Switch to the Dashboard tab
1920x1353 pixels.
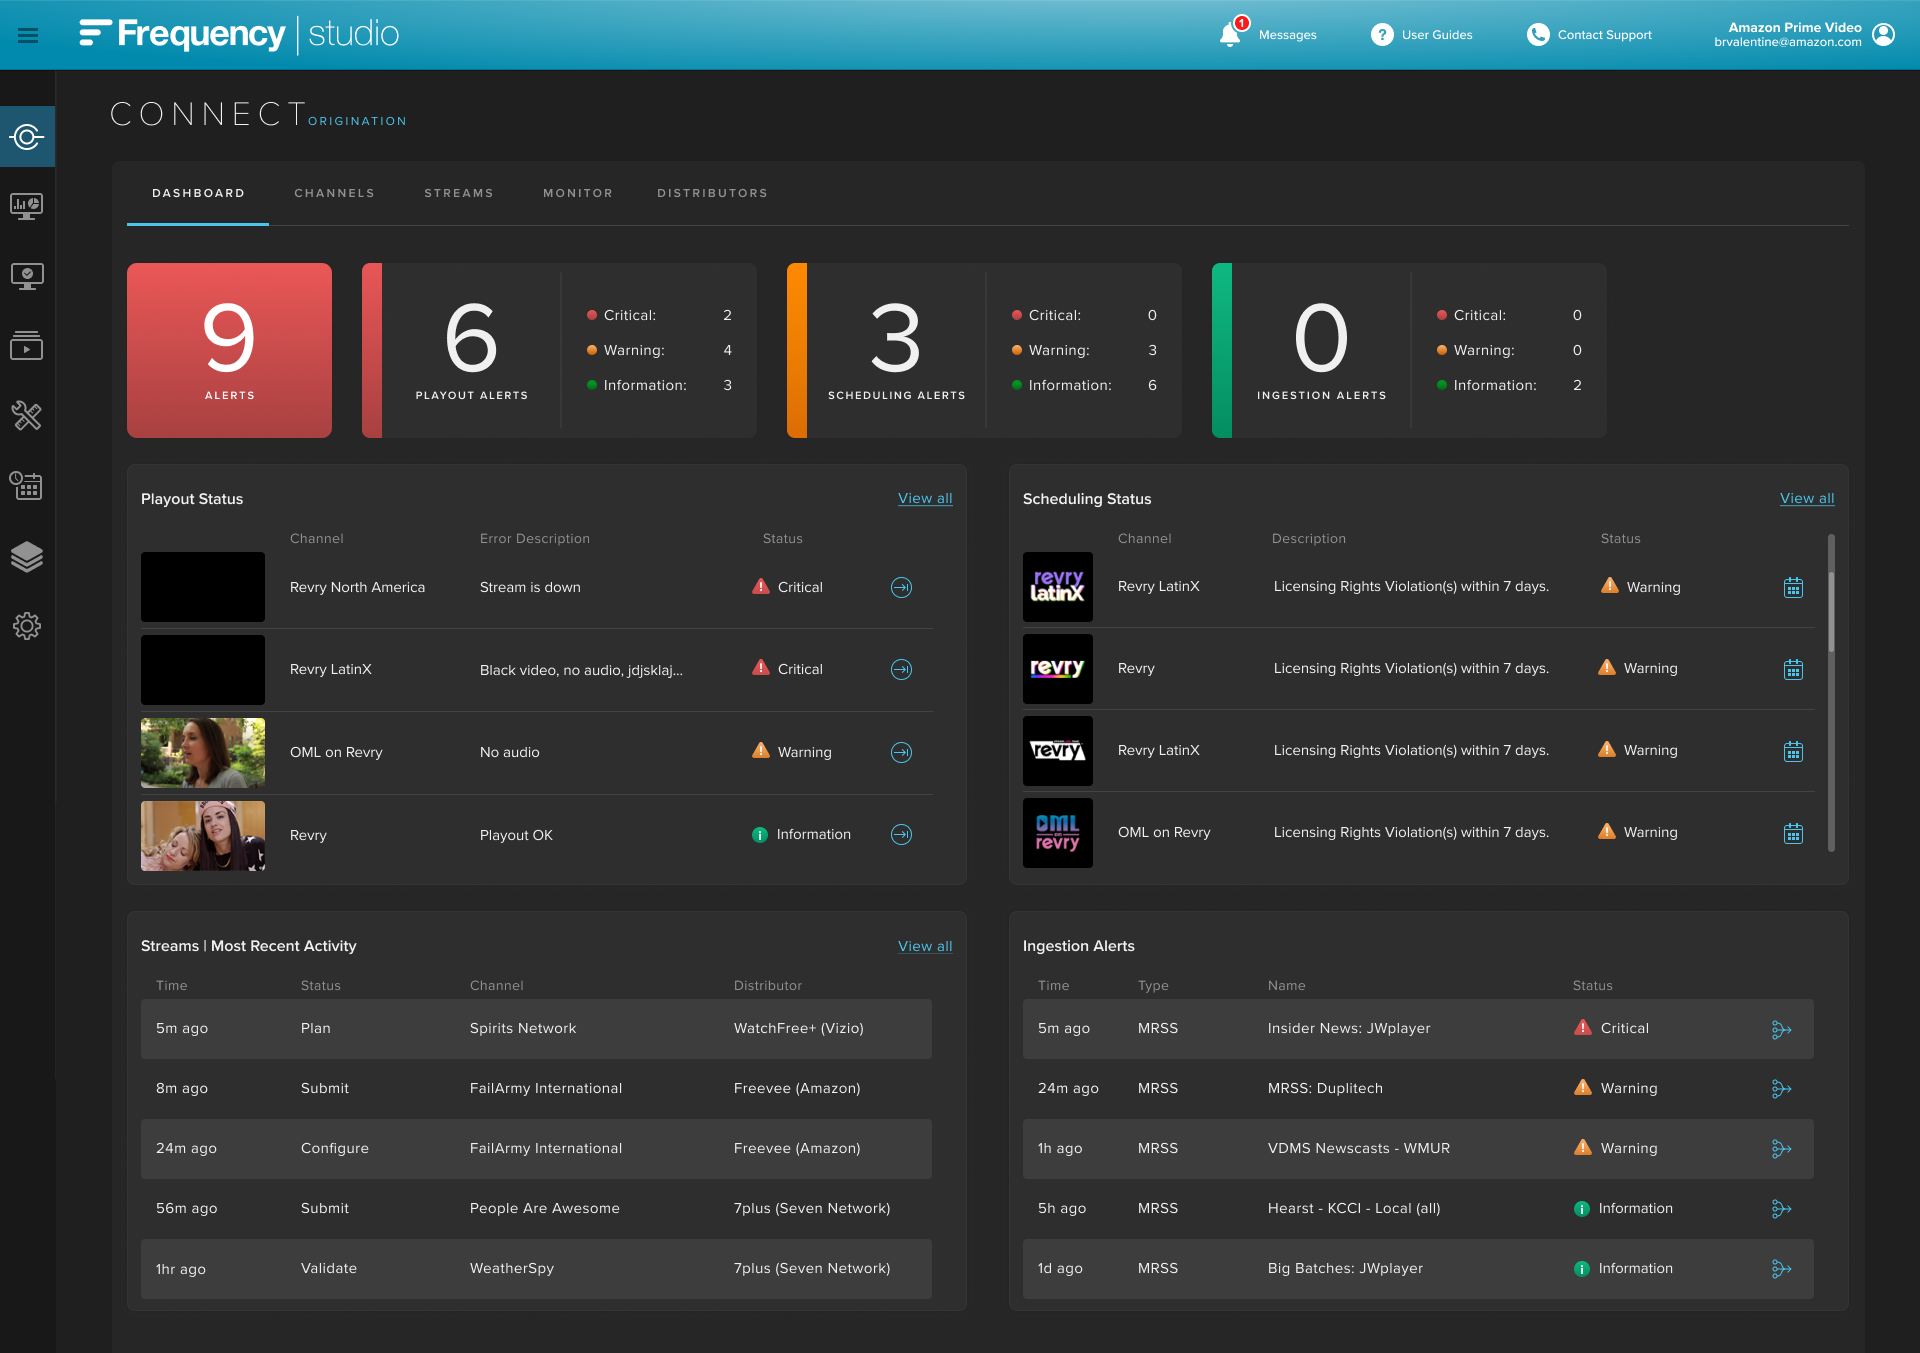point(198,193)
